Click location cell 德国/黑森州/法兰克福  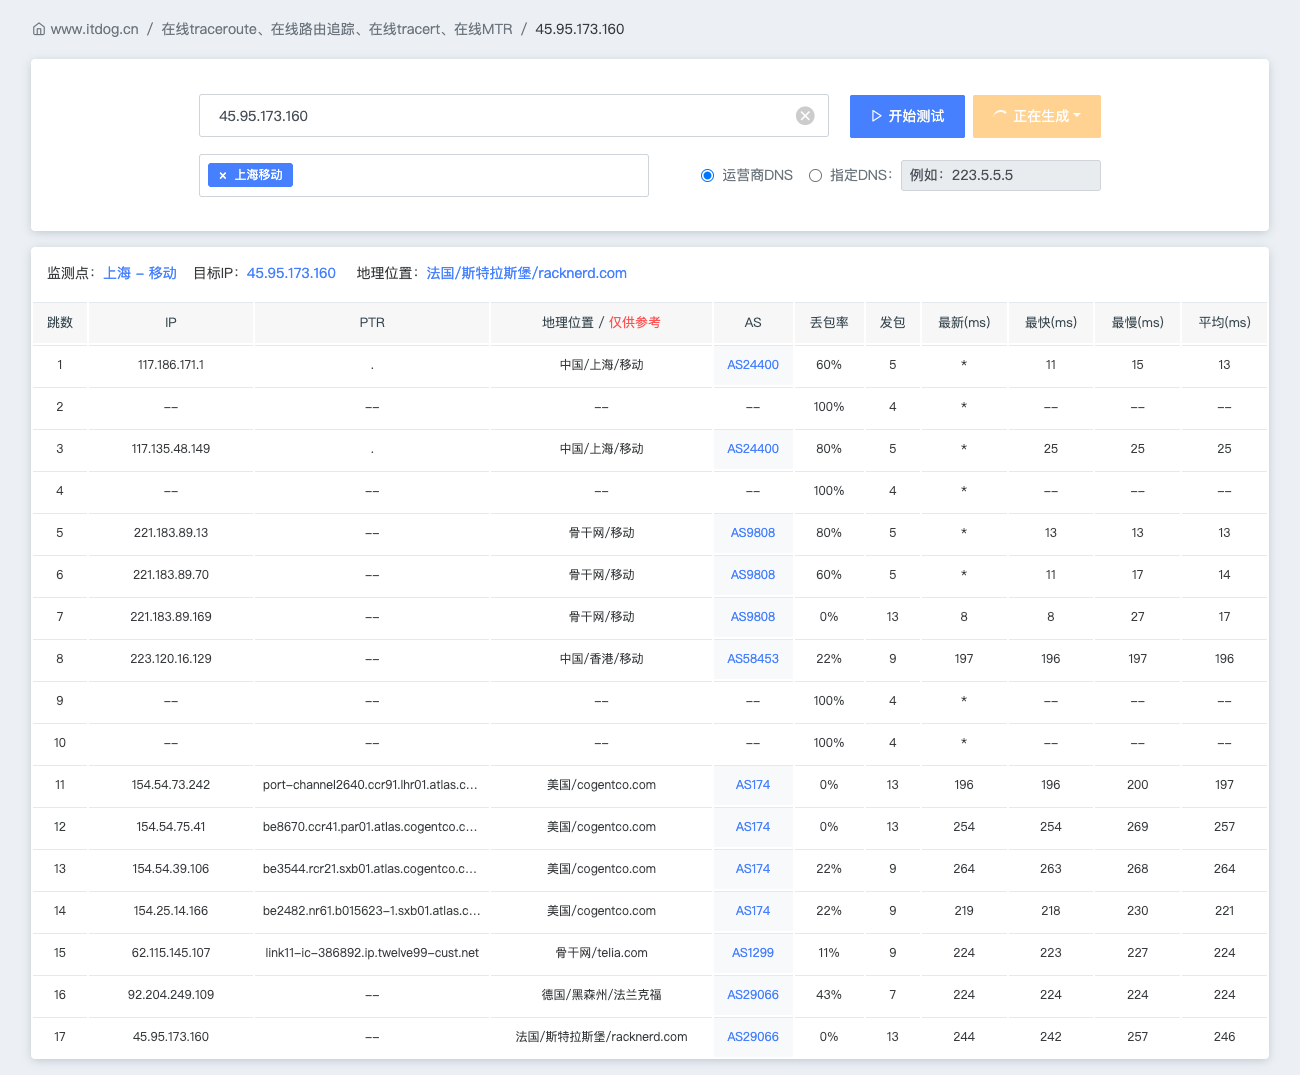click(x=601, y=995)
